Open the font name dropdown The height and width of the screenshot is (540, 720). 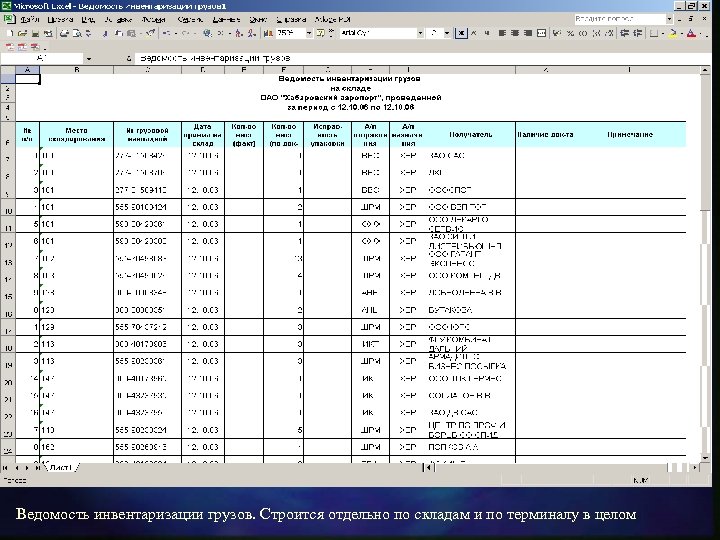tap(420, 33)
